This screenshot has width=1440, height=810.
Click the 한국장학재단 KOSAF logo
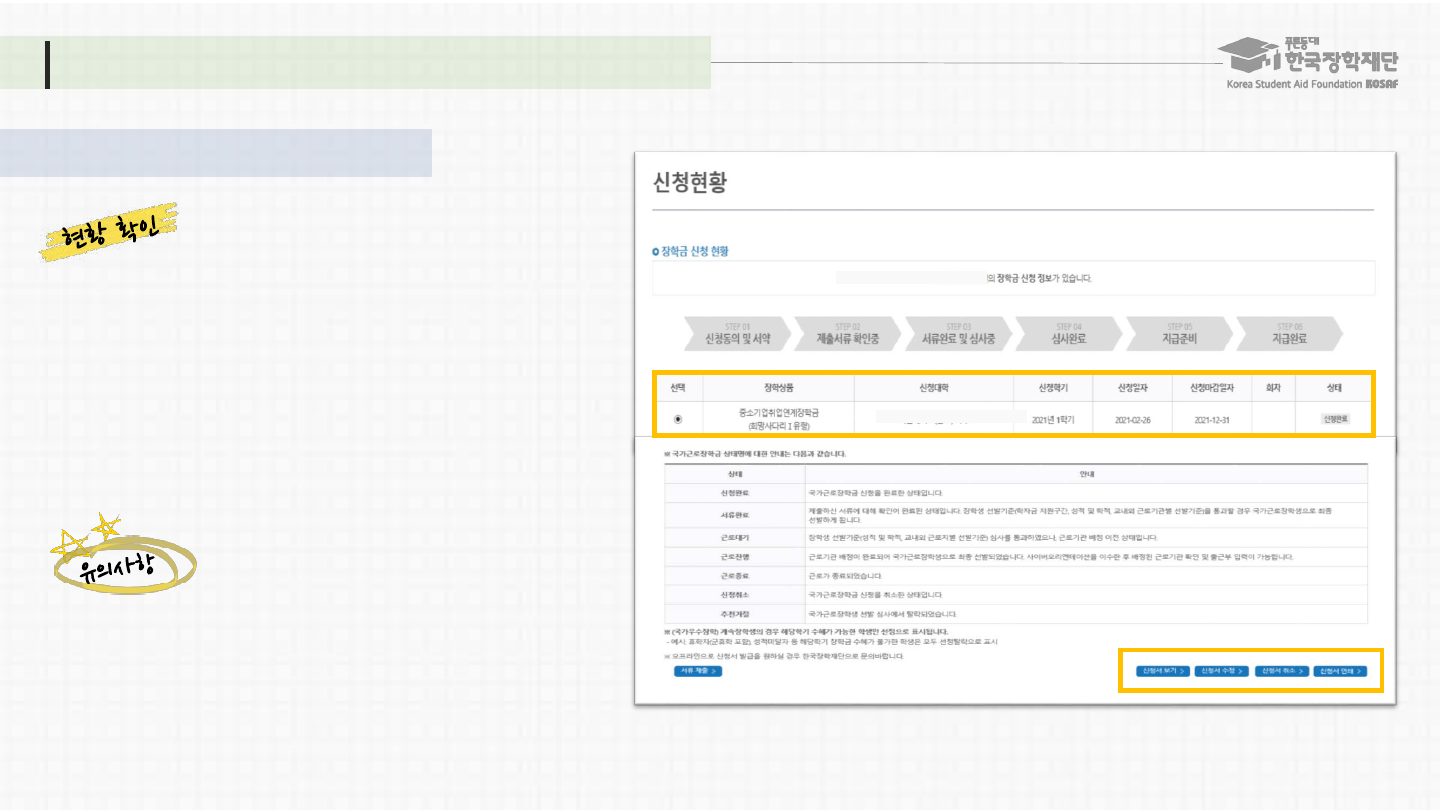coord(1312,63)
